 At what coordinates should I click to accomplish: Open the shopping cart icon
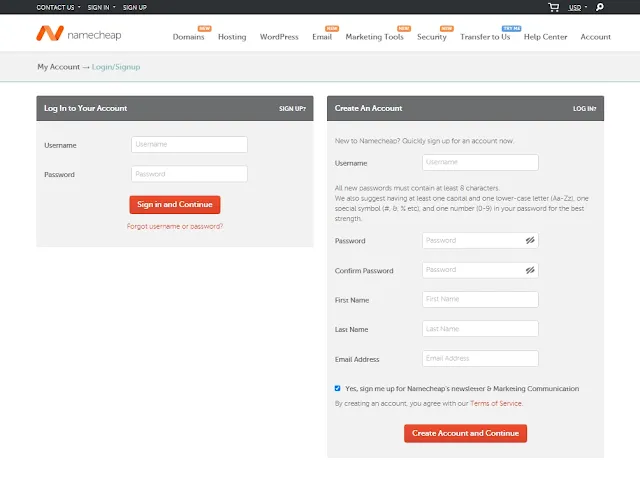pos(553,7)
